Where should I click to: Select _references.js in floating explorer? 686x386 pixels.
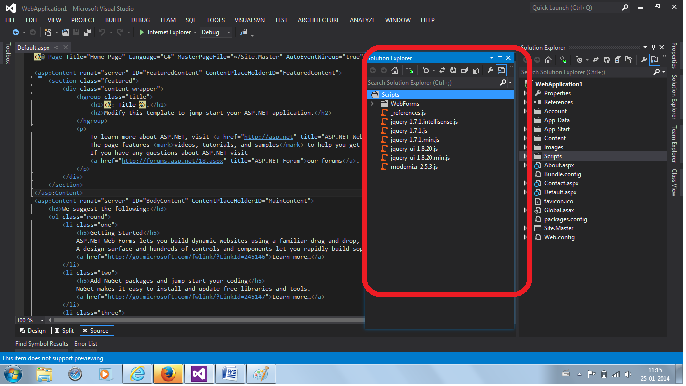(408, 113)
